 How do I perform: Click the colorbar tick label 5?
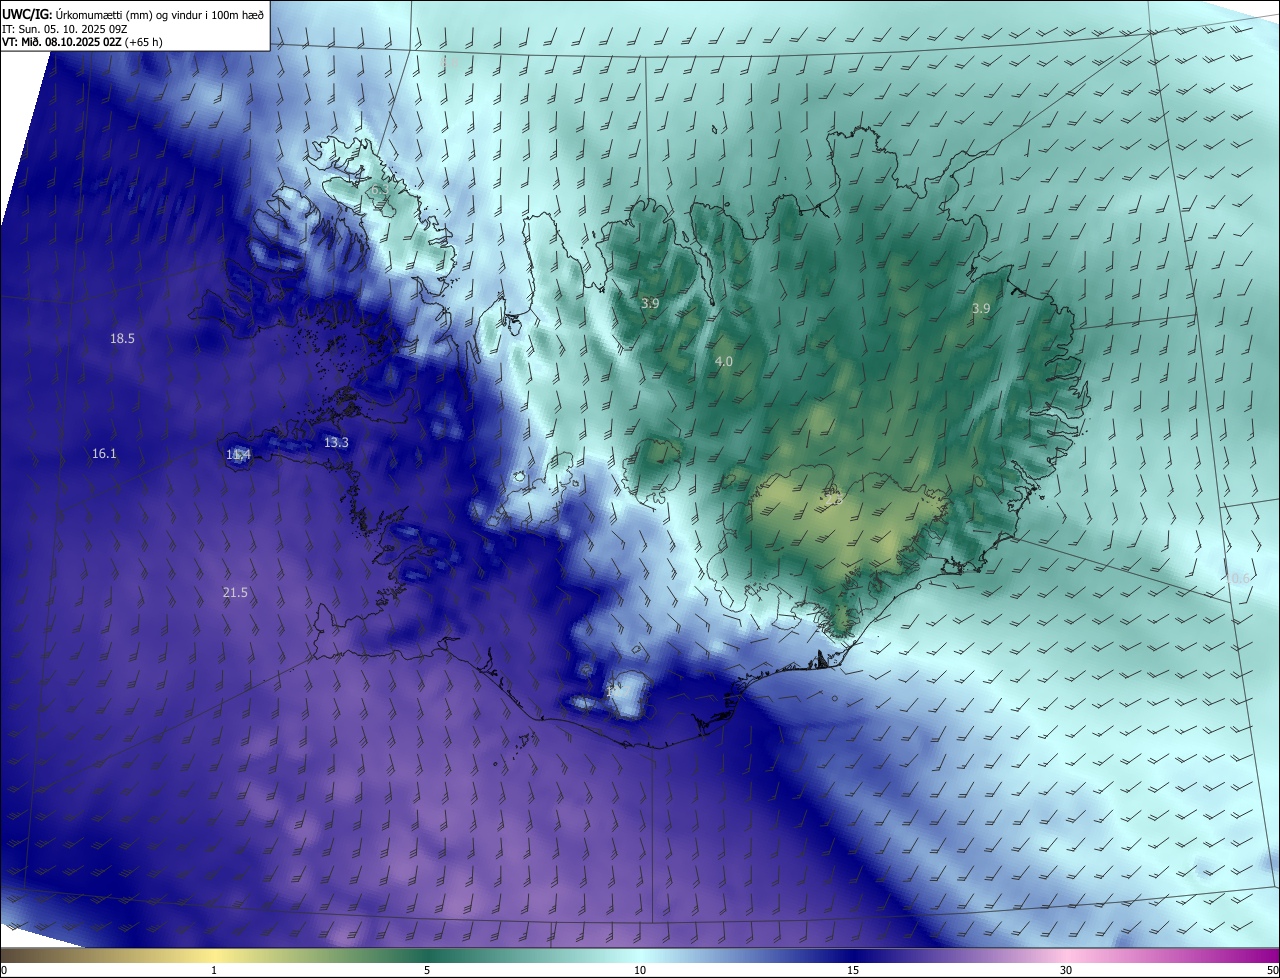tap(427, 970)
